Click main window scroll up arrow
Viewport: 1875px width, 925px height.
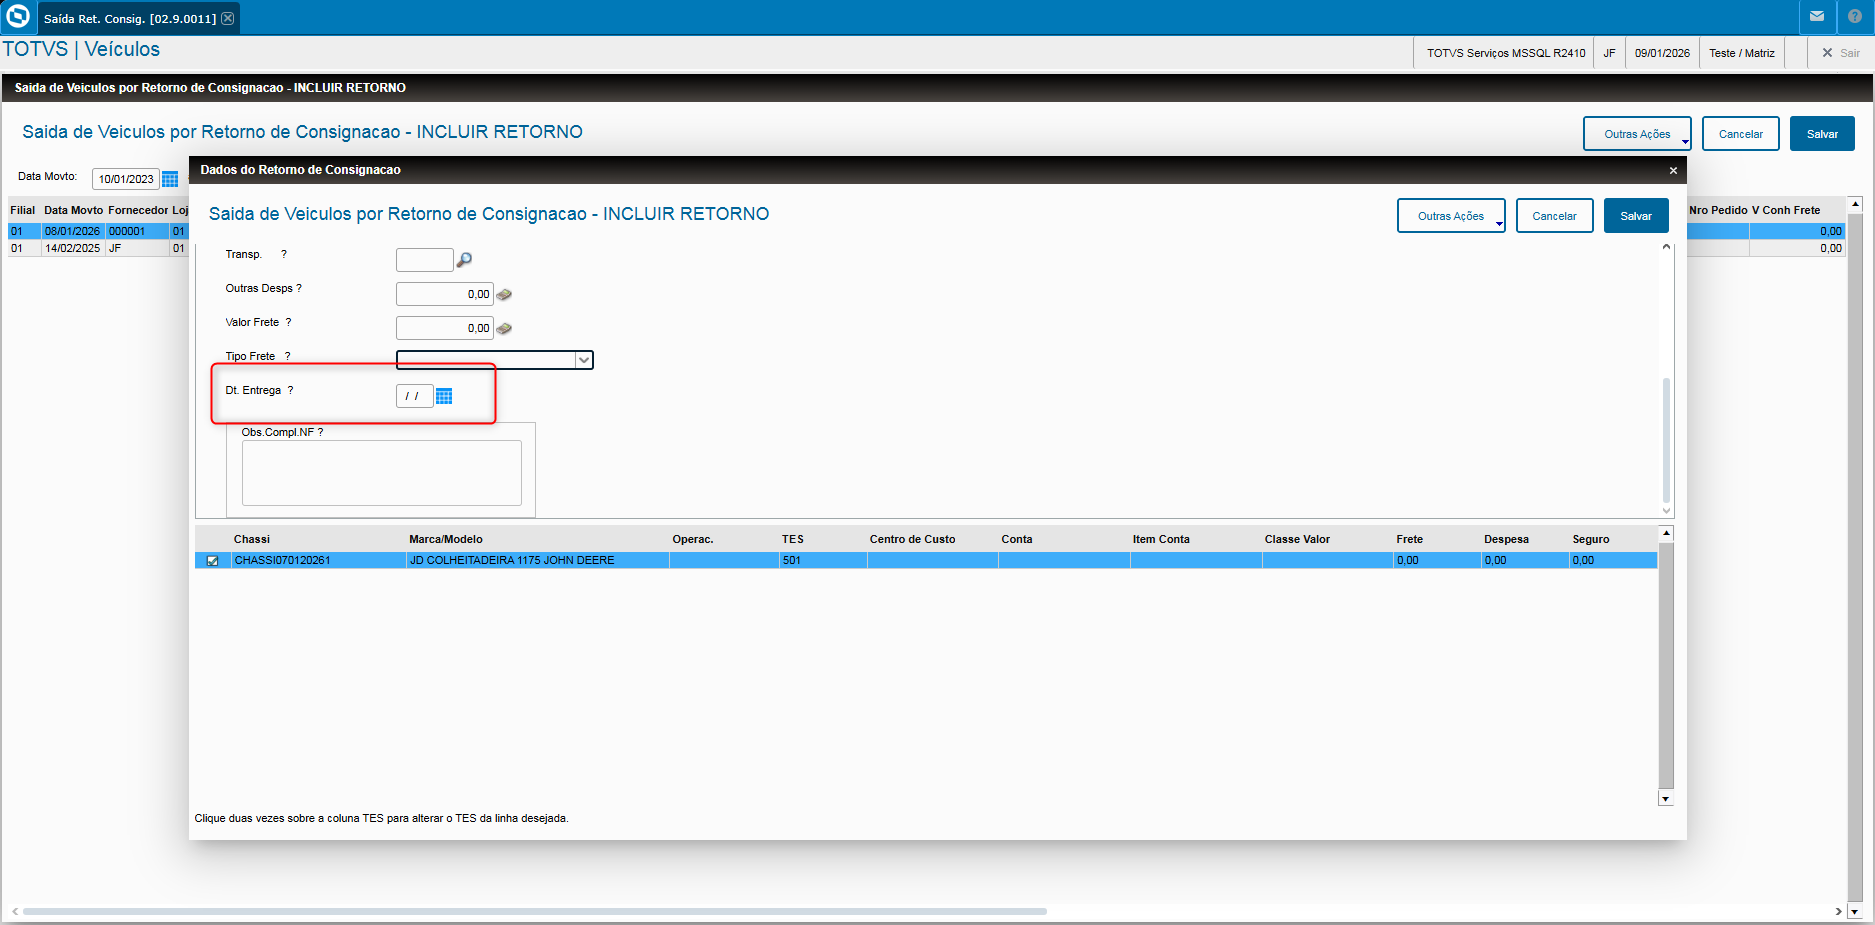pos(1856,204)
